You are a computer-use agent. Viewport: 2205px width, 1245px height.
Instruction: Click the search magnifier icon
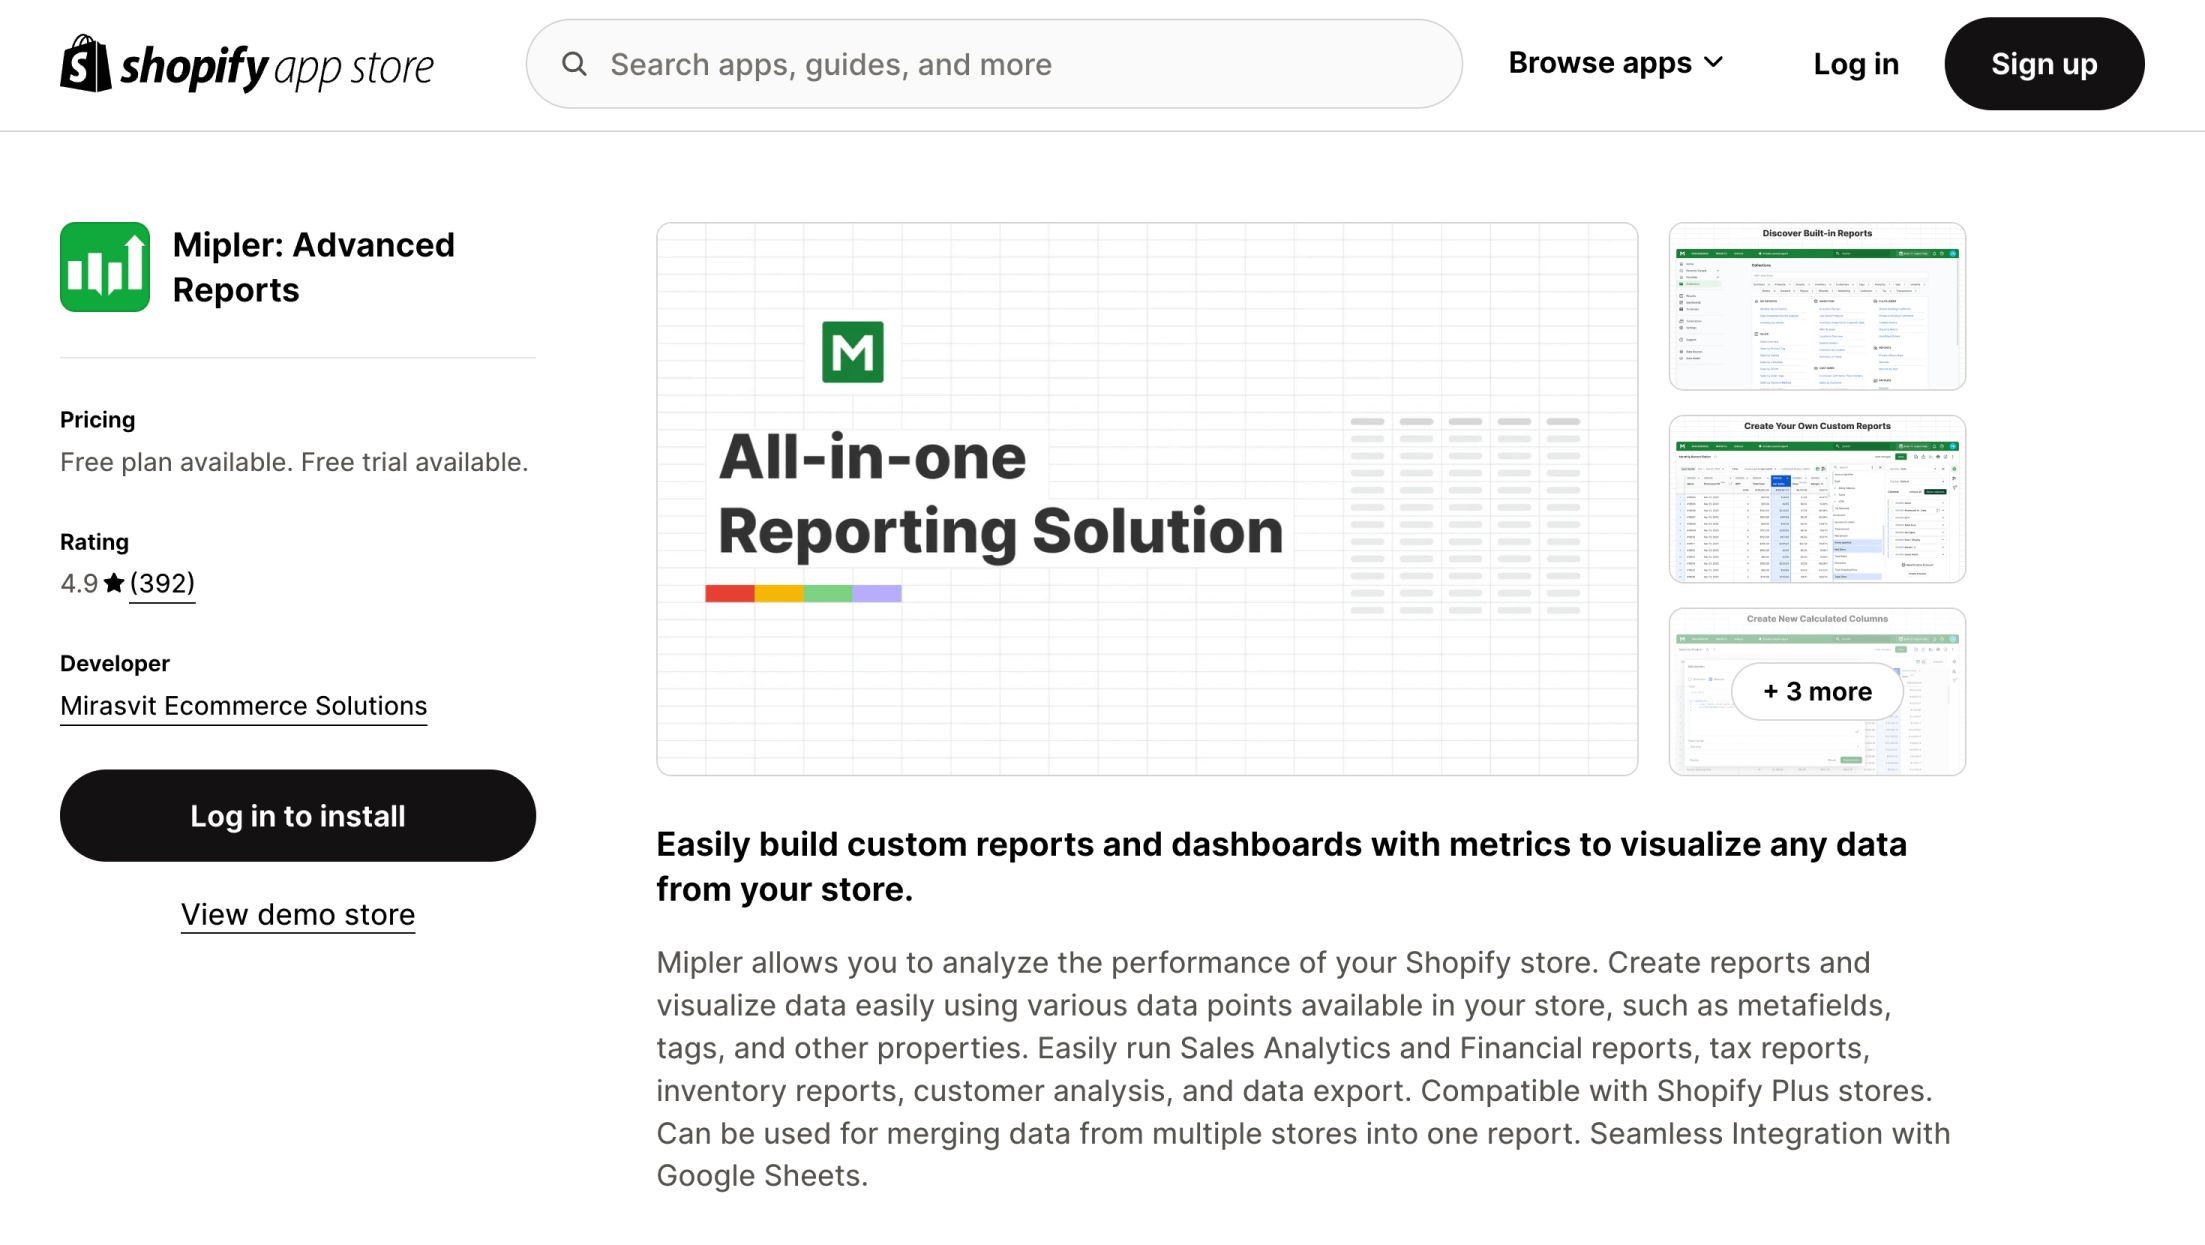(575, 64)
